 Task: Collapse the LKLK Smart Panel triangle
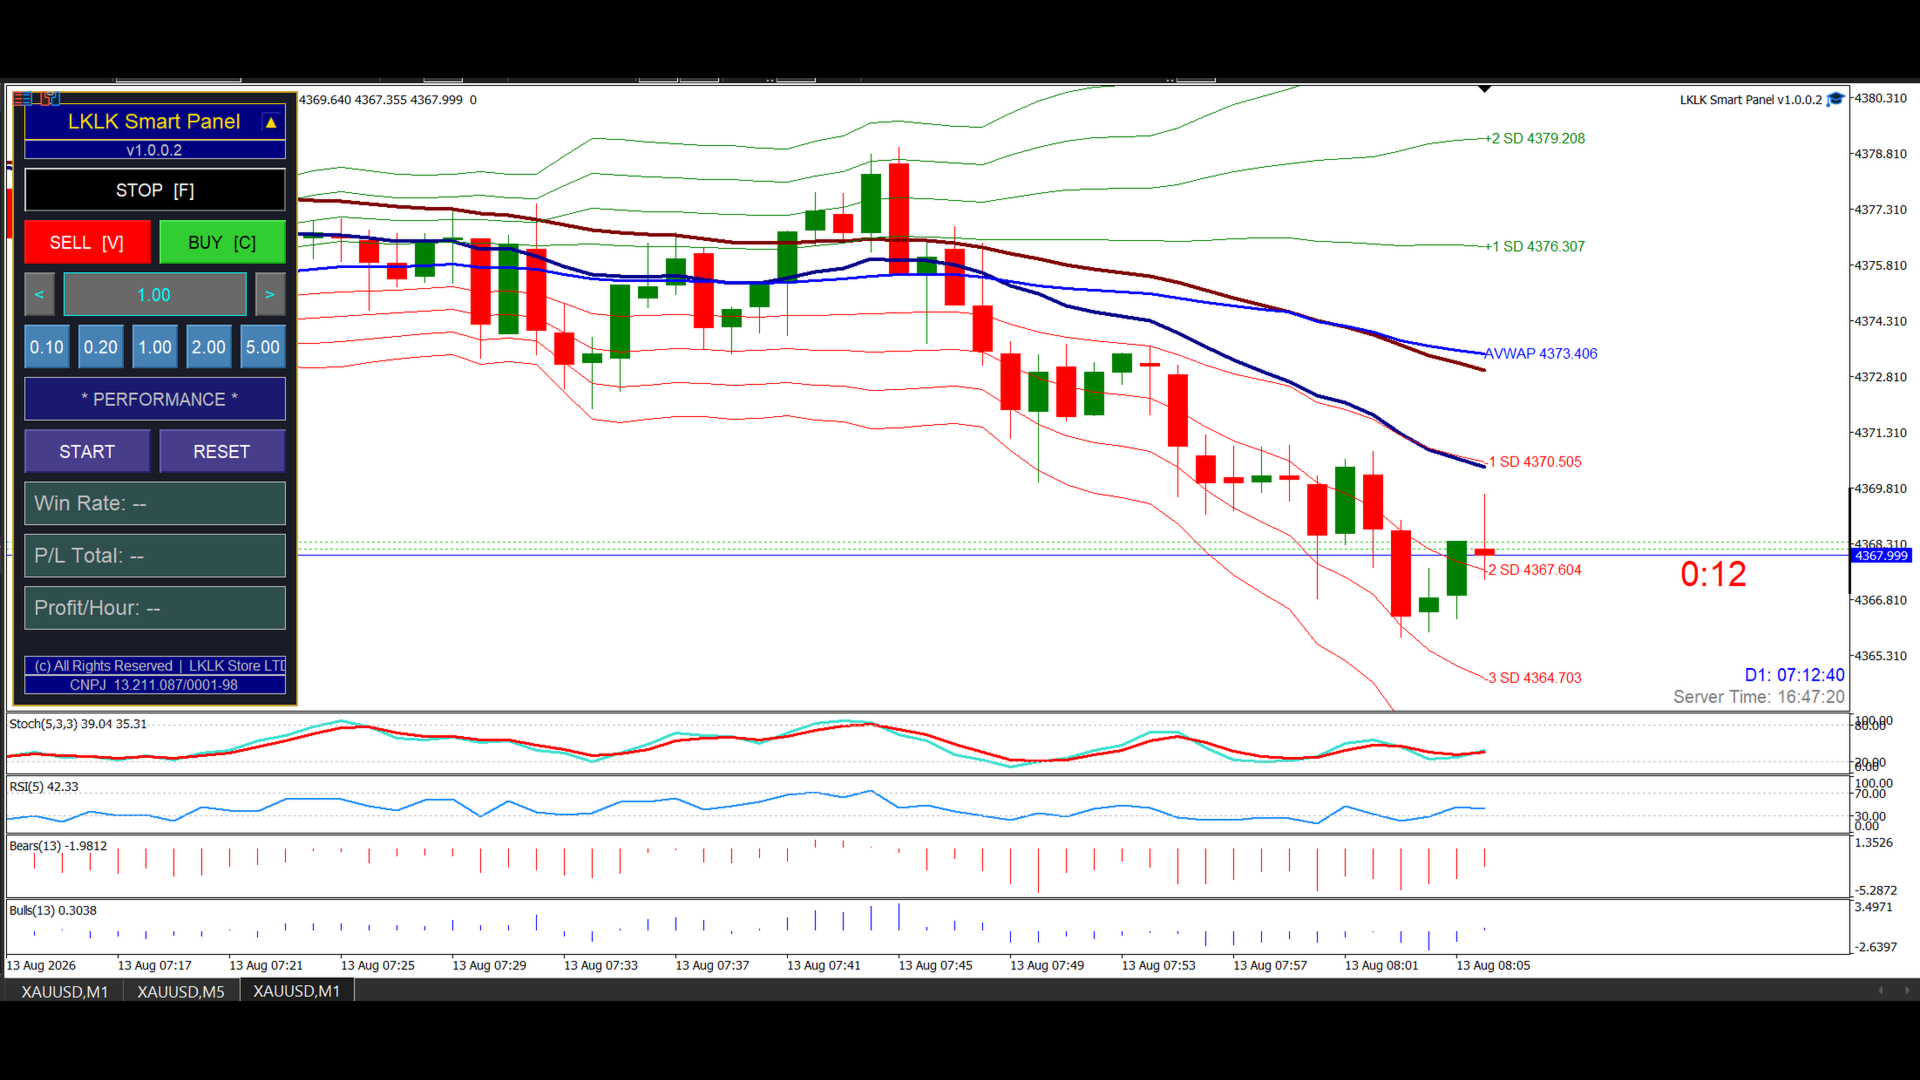coord(271,122)
